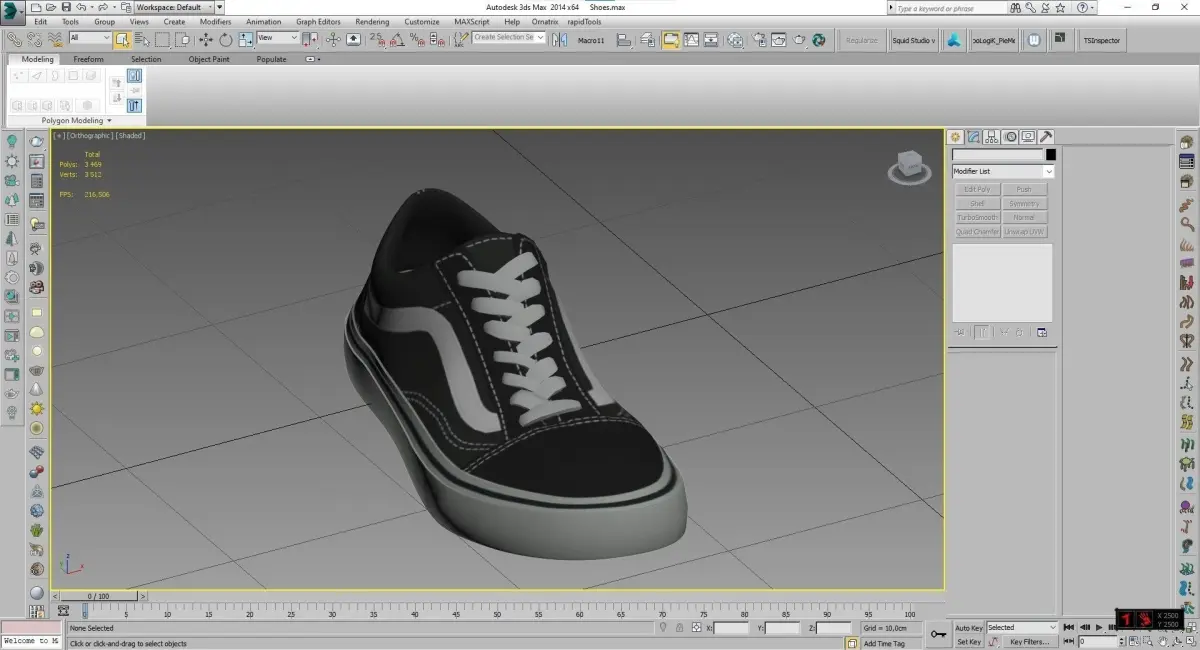1200x650 pixels.
Task: Toggle Percent Snap
Action: click(x=417, y=40)
